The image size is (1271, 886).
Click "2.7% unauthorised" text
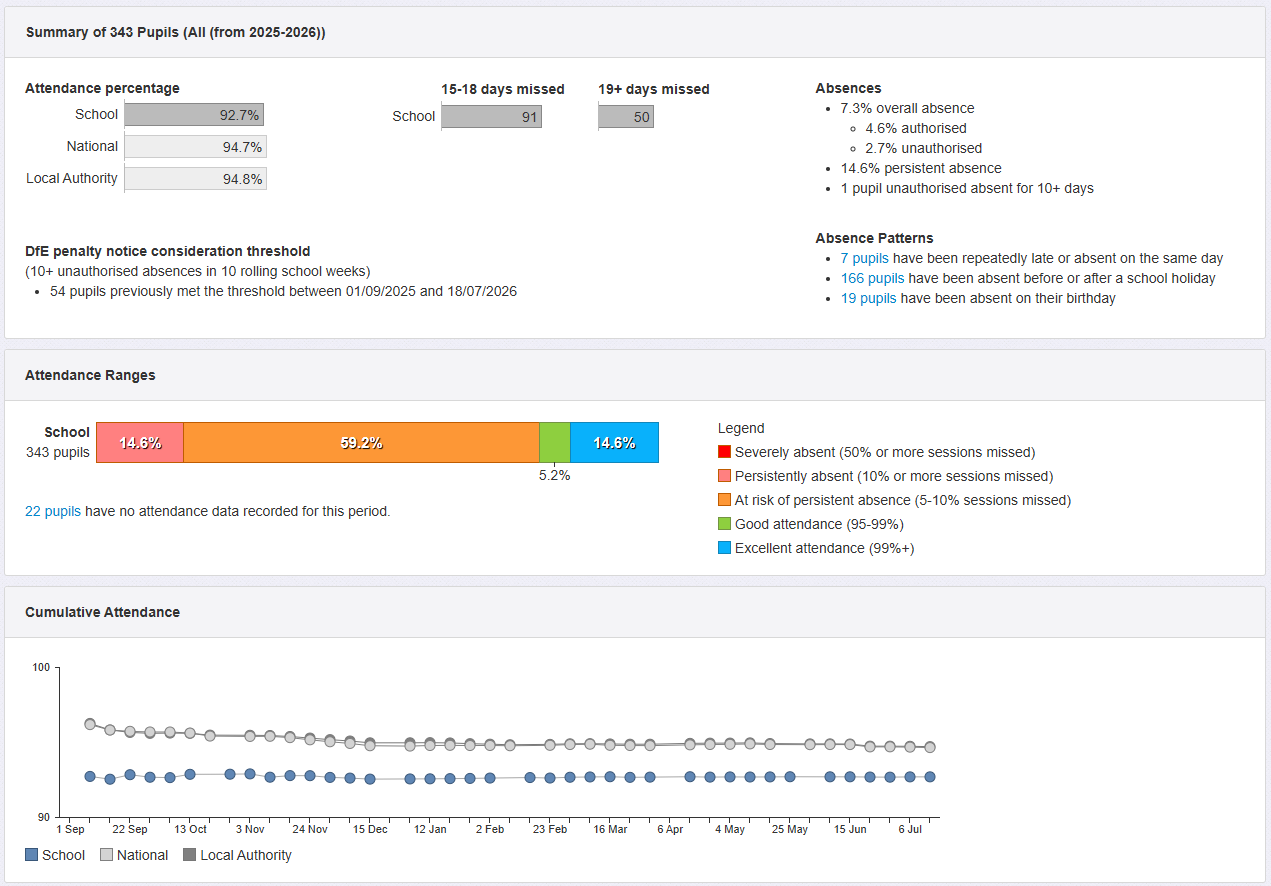click(924, 148)
